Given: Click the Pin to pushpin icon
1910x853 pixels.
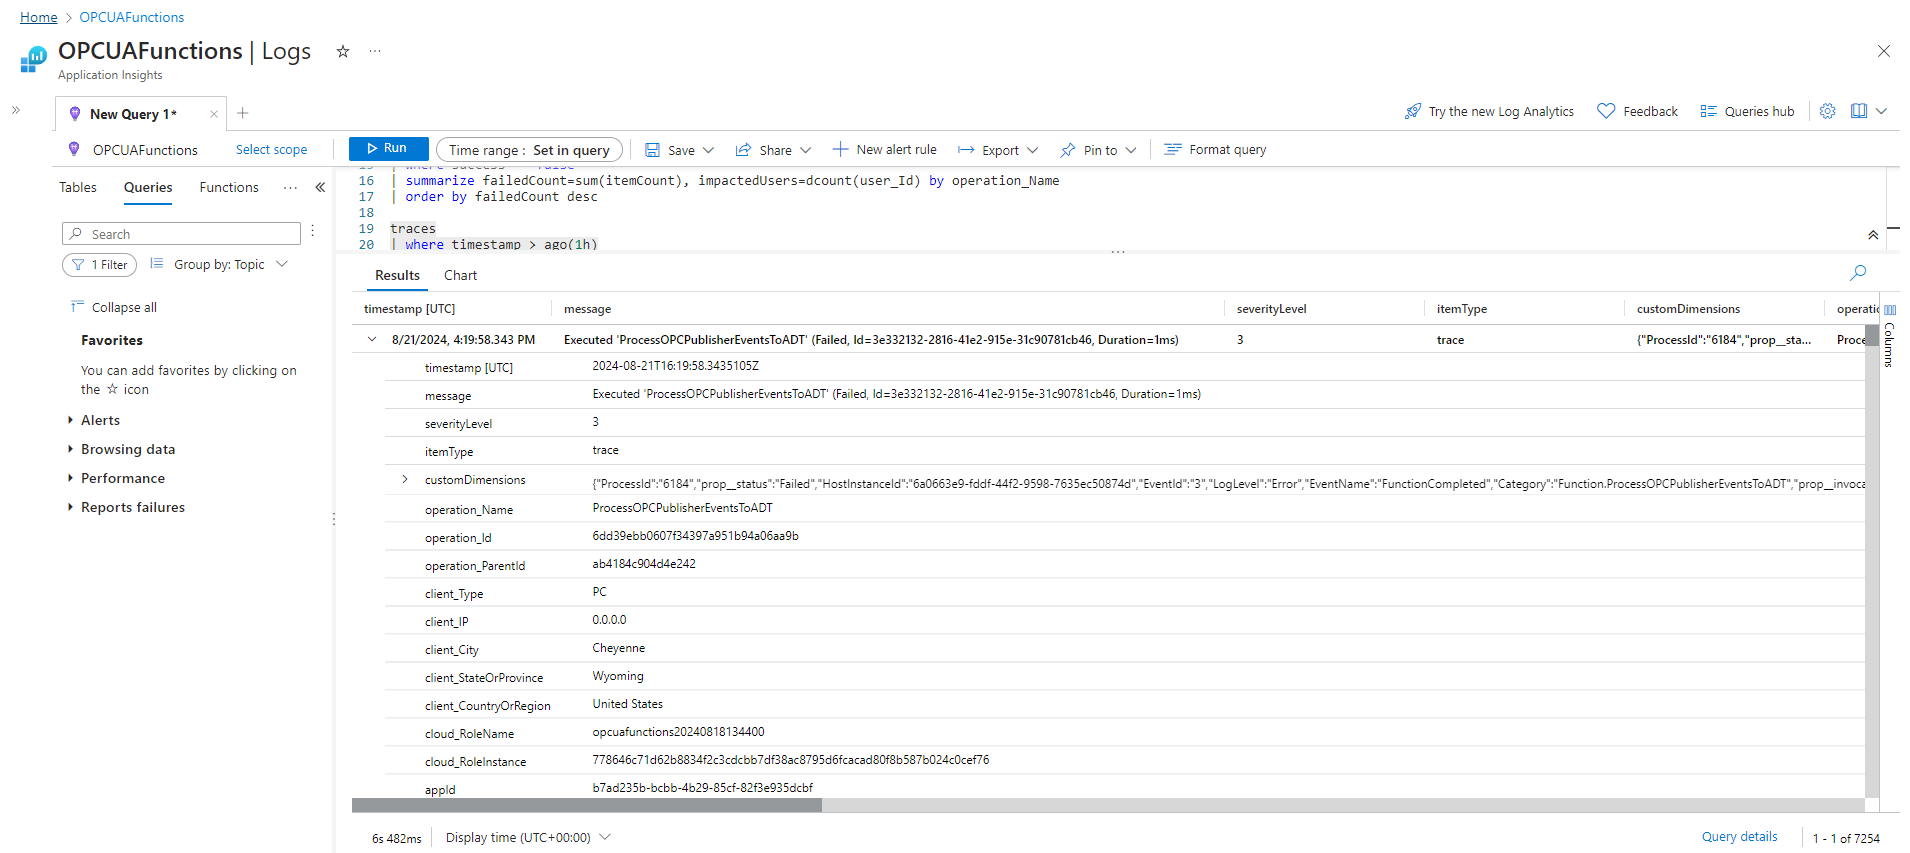Looking at the screenshot, I should pos(1068,150).
